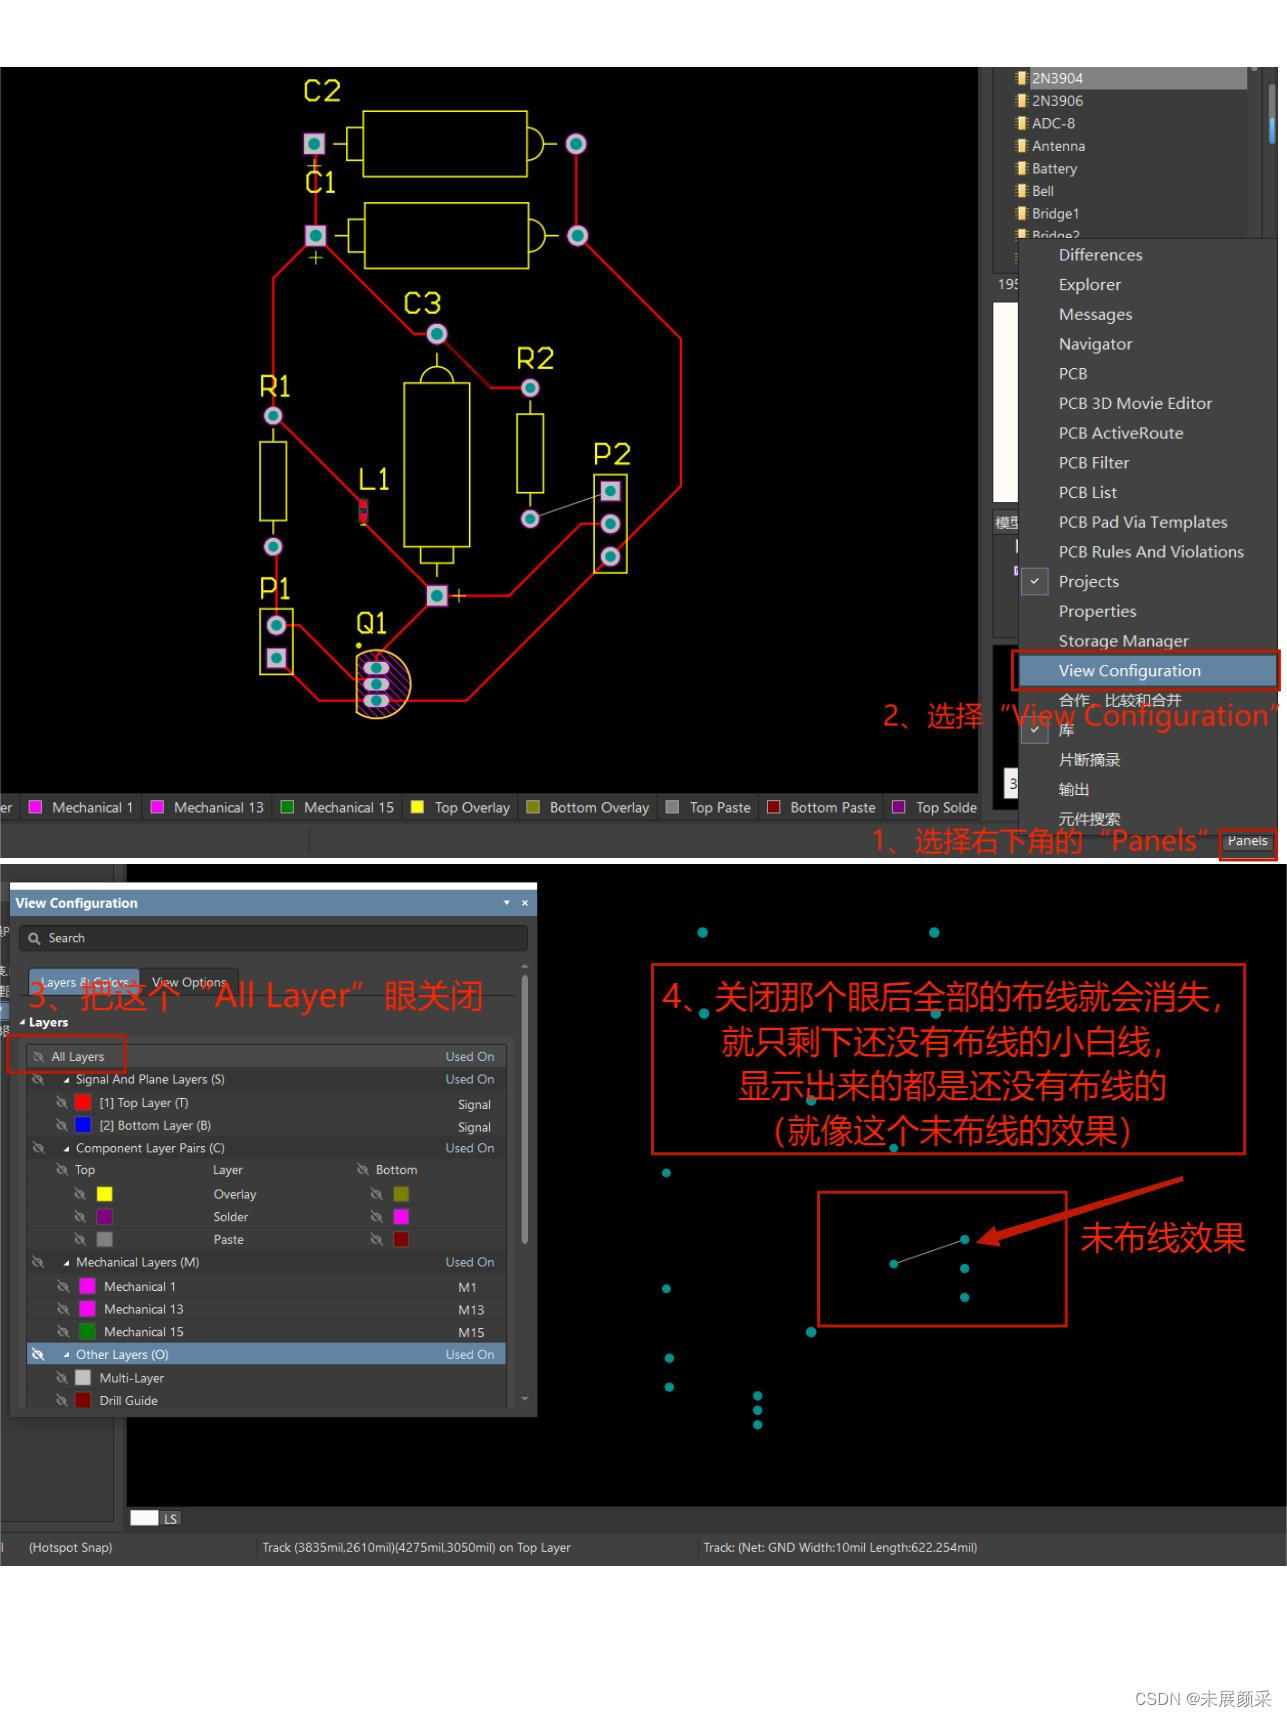Choose View Configuration from Panels menu

coord(1146,671)
